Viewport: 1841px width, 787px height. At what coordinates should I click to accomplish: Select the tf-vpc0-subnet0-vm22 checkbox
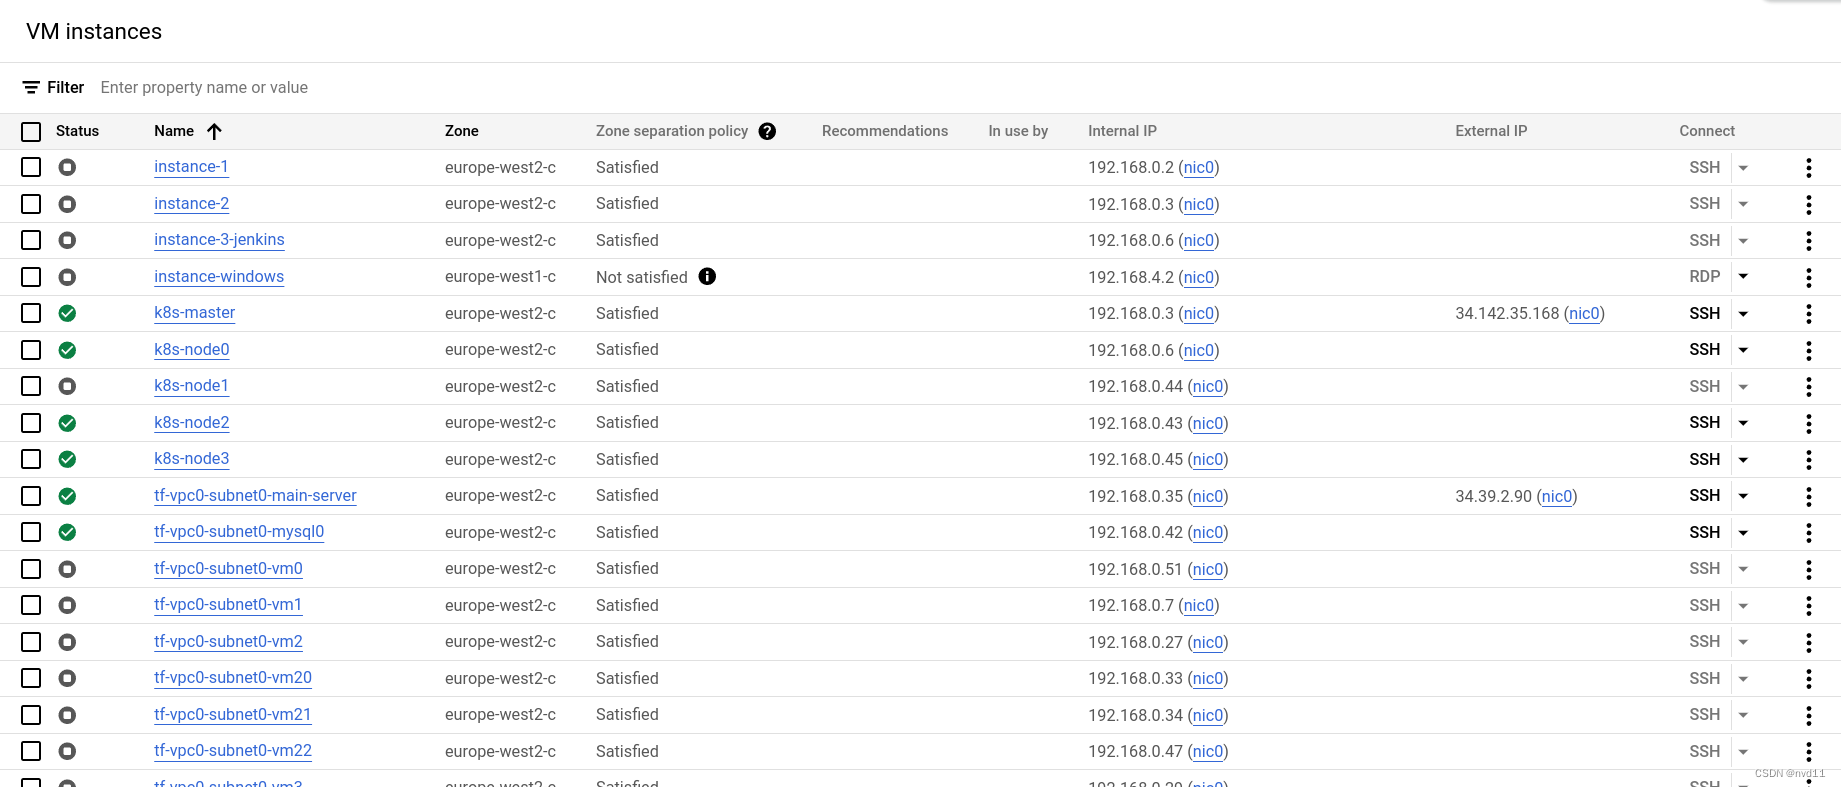tap(31, 751)
